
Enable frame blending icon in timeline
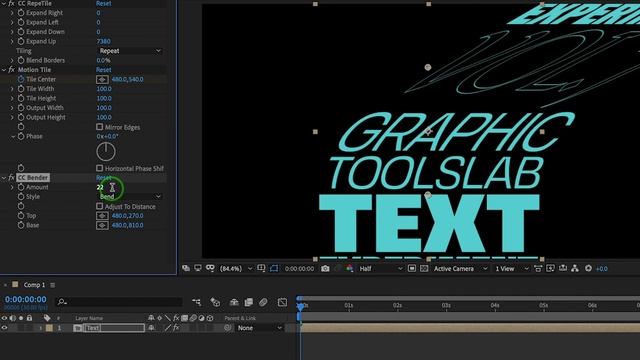pyautogui.click(x=249, y=302)
